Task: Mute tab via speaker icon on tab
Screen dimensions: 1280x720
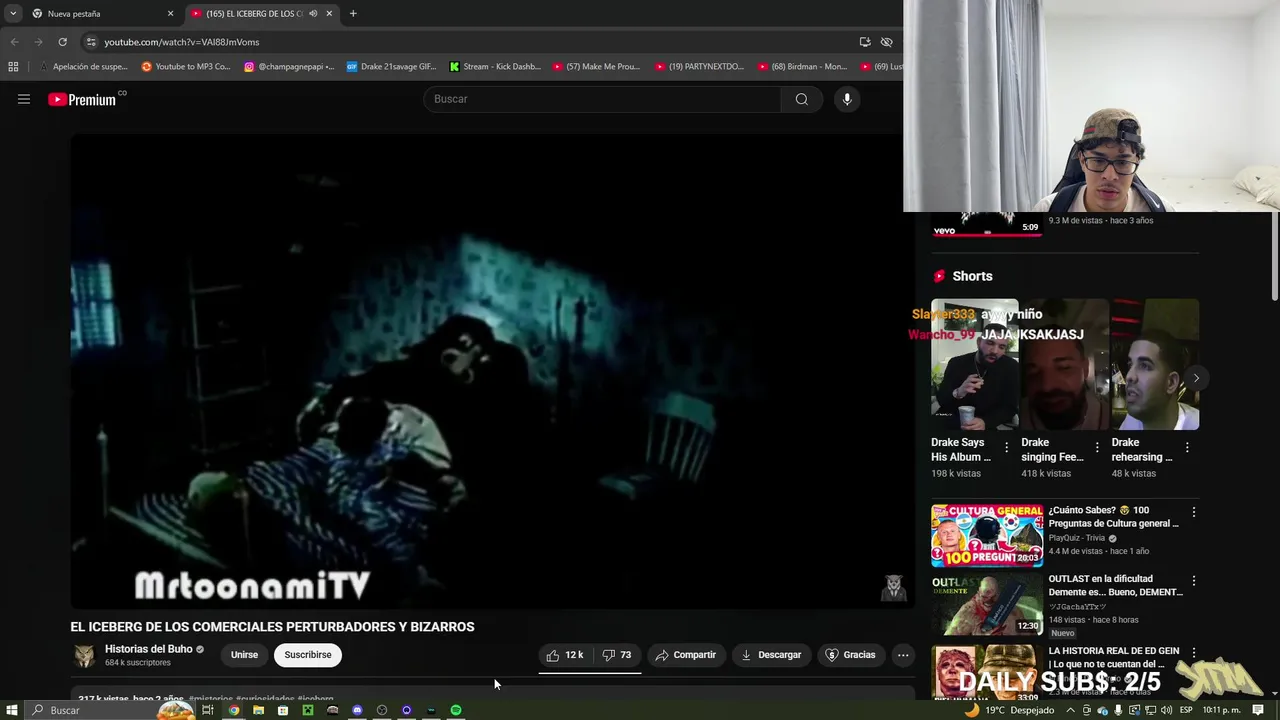Action: point(313,14)
